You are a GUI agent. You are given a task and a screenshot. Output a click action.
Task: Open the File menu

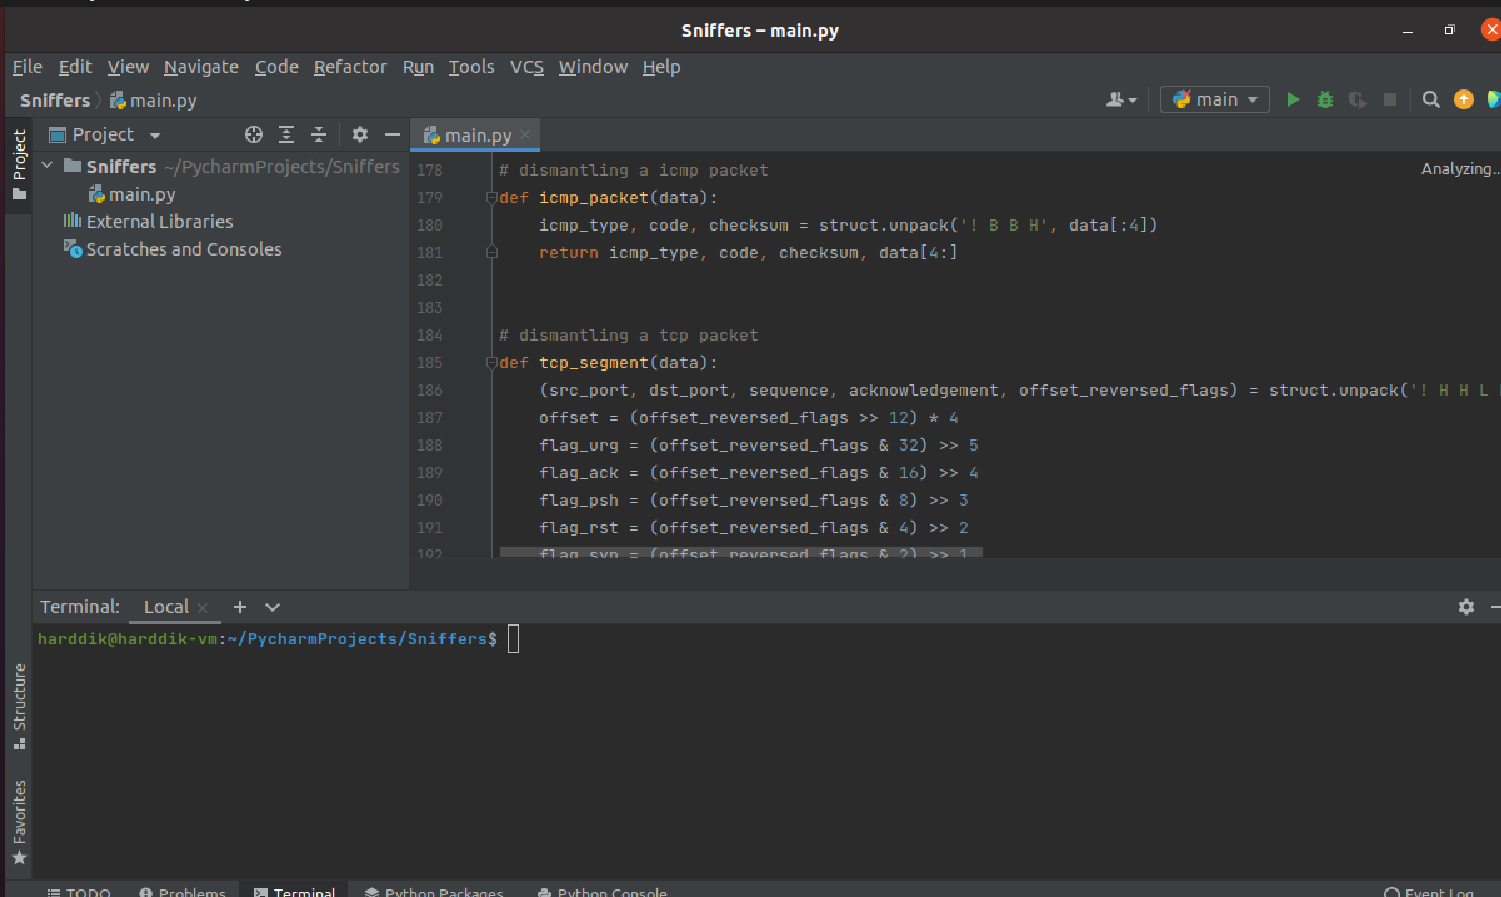tap(27, 67)
